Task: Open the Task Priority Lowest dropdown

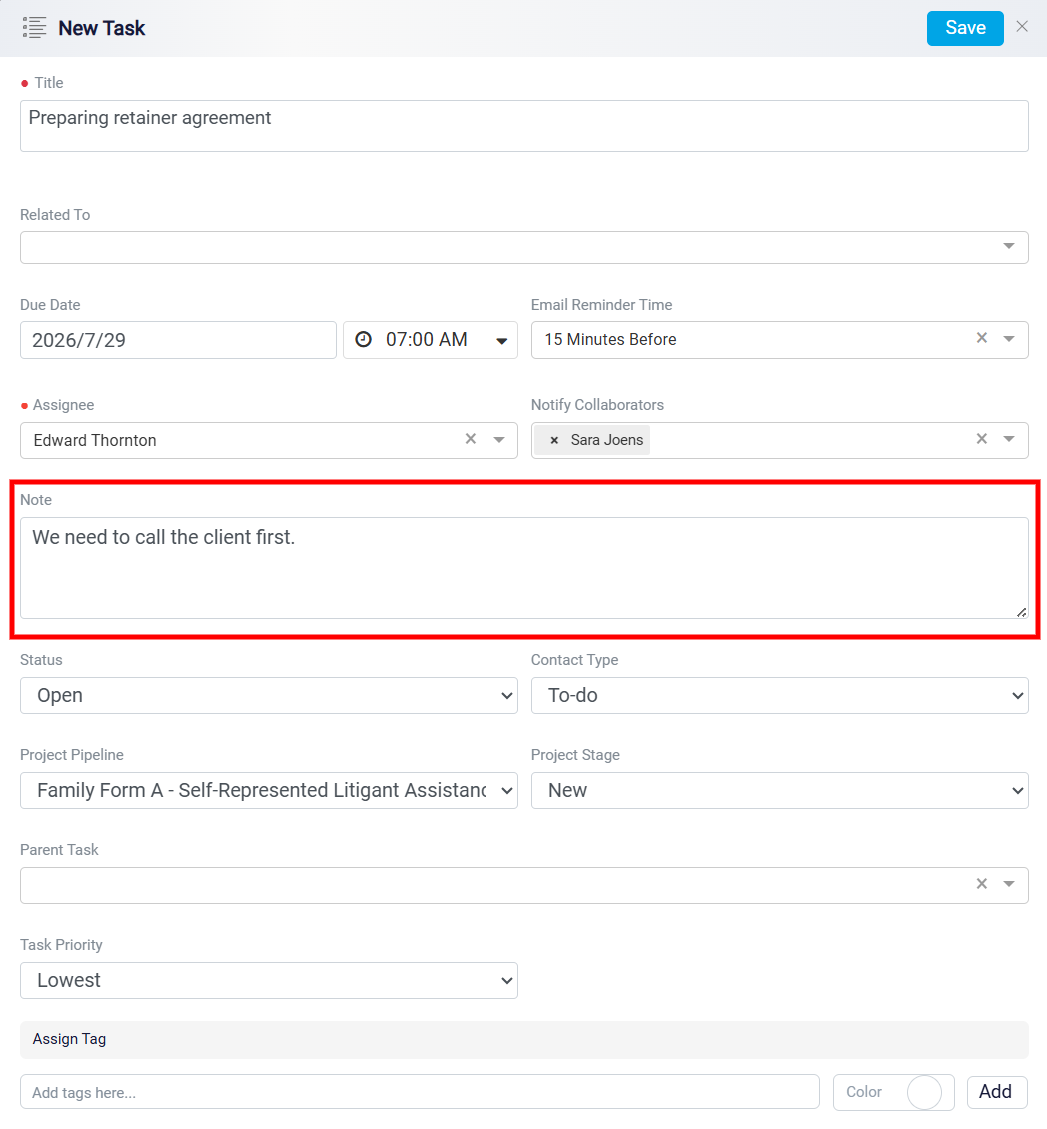Action: pos(269,981)
